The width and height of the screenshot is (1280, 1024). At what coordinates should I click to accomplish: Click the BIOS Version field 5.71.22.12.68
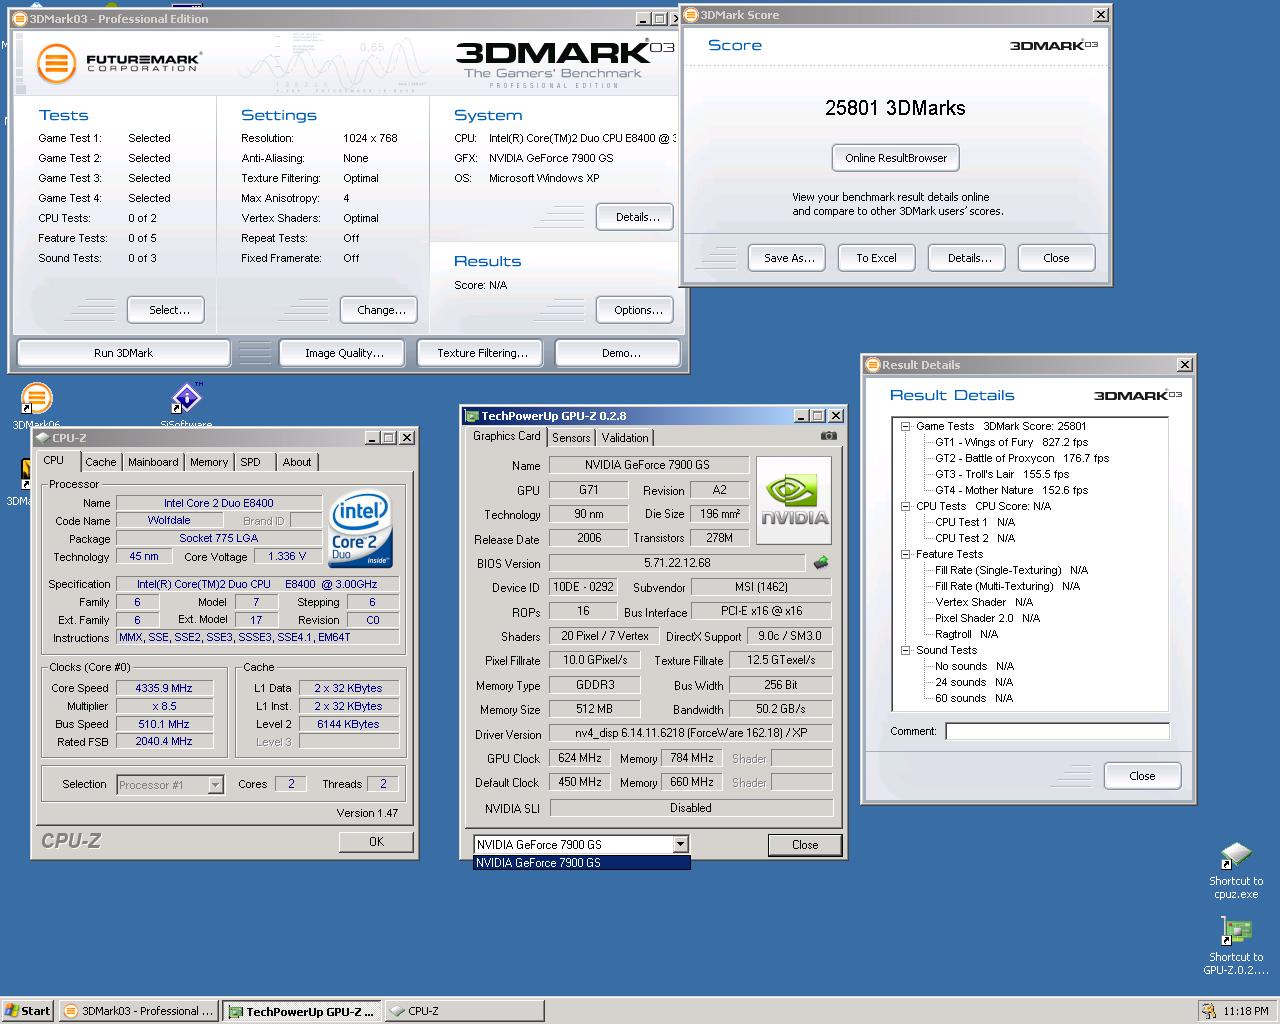[x=677, y=563]
